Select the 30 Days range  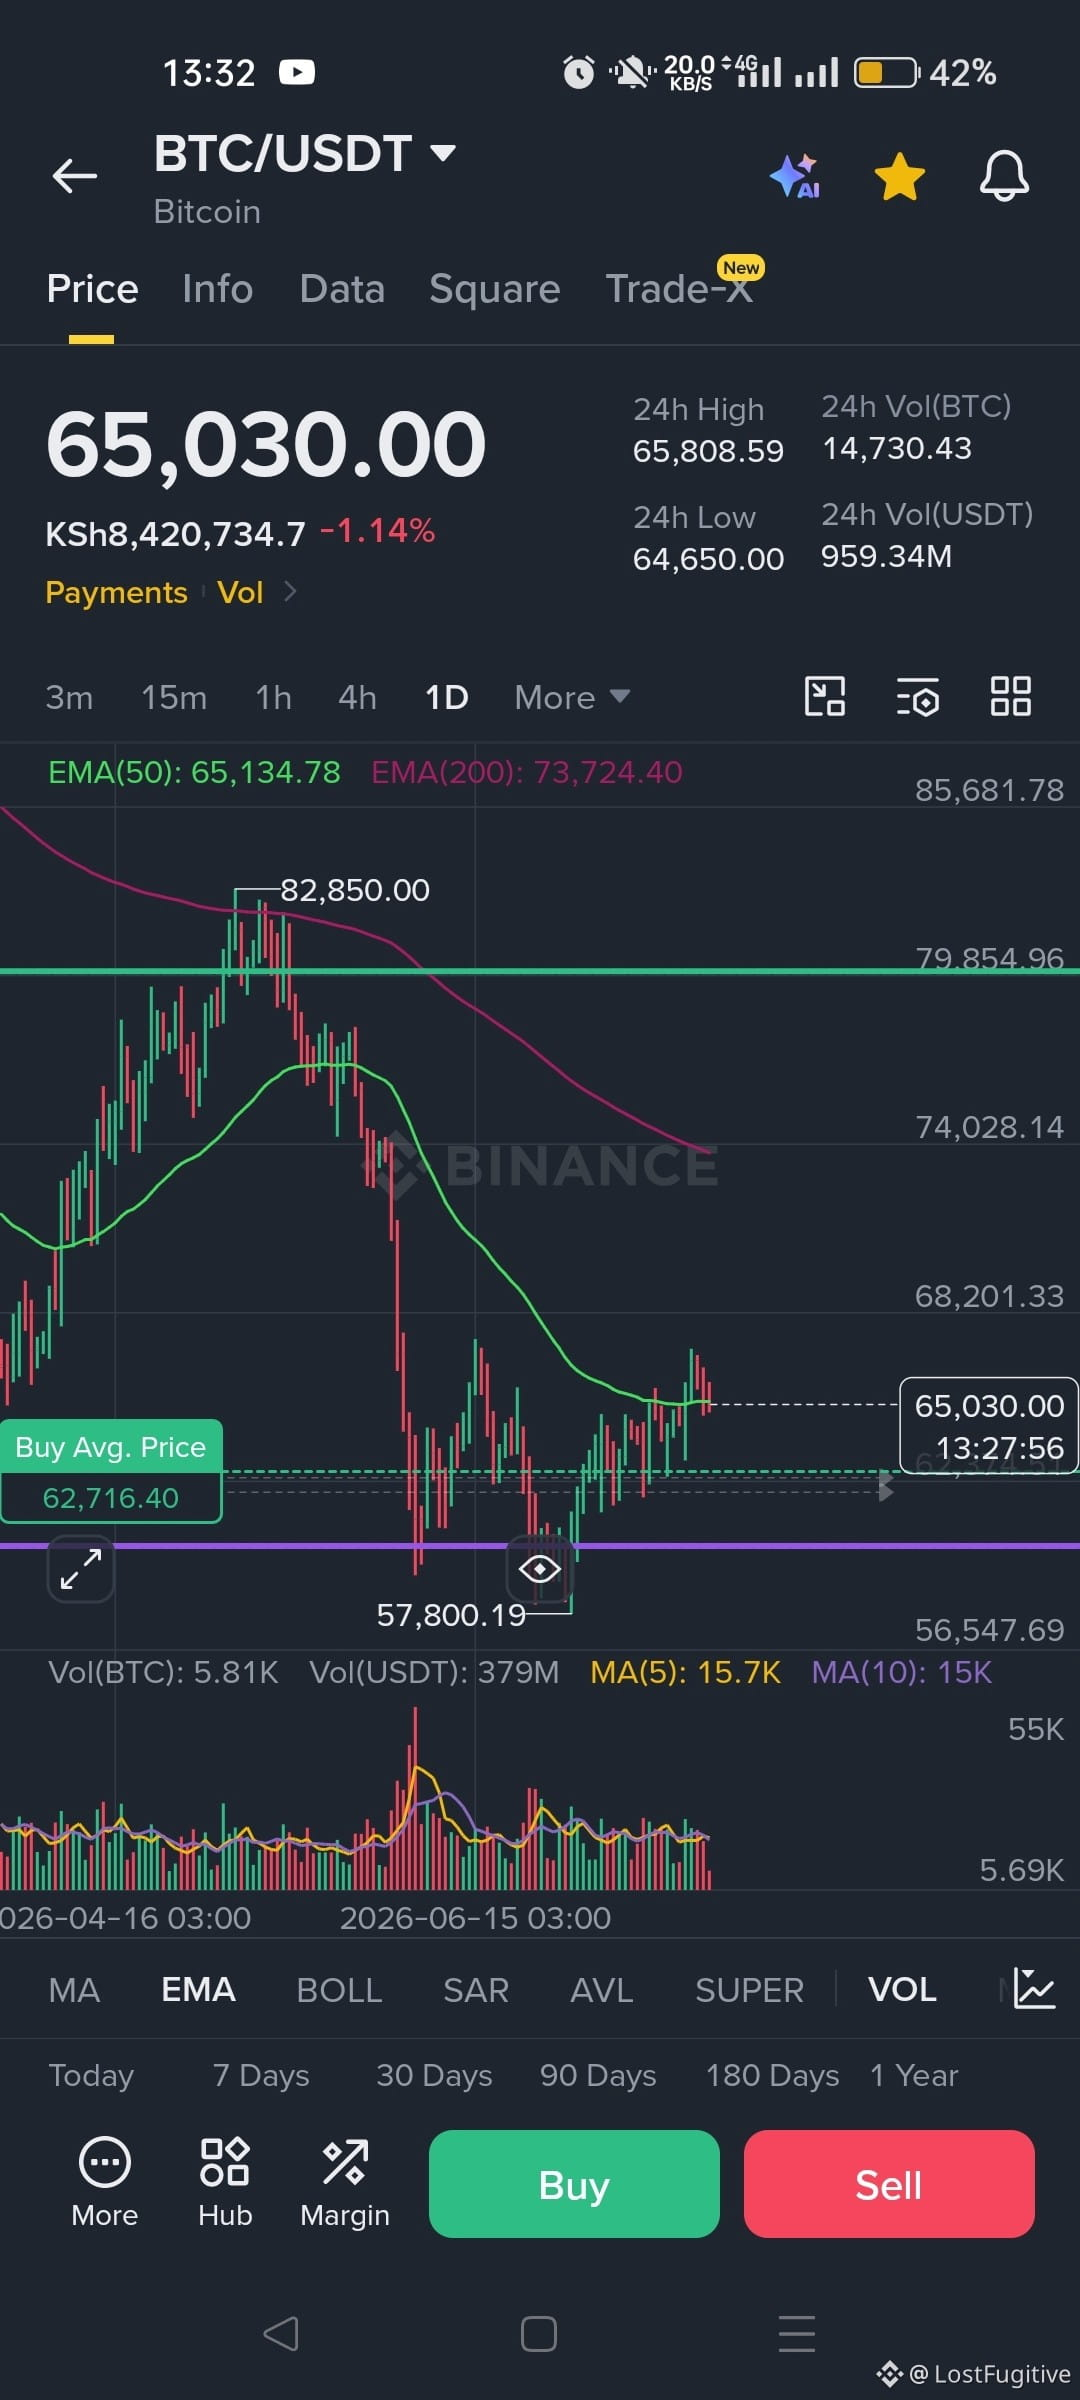click(x=434, y=2076)
